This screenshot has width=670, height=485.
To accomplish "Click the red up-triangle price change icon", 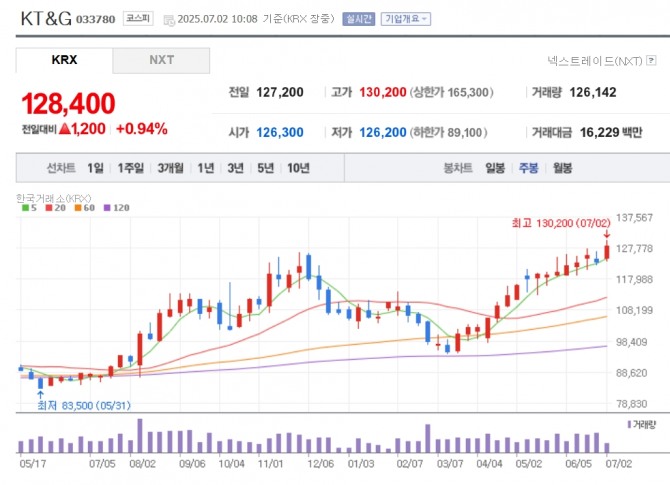I will [x=65, y=128].
